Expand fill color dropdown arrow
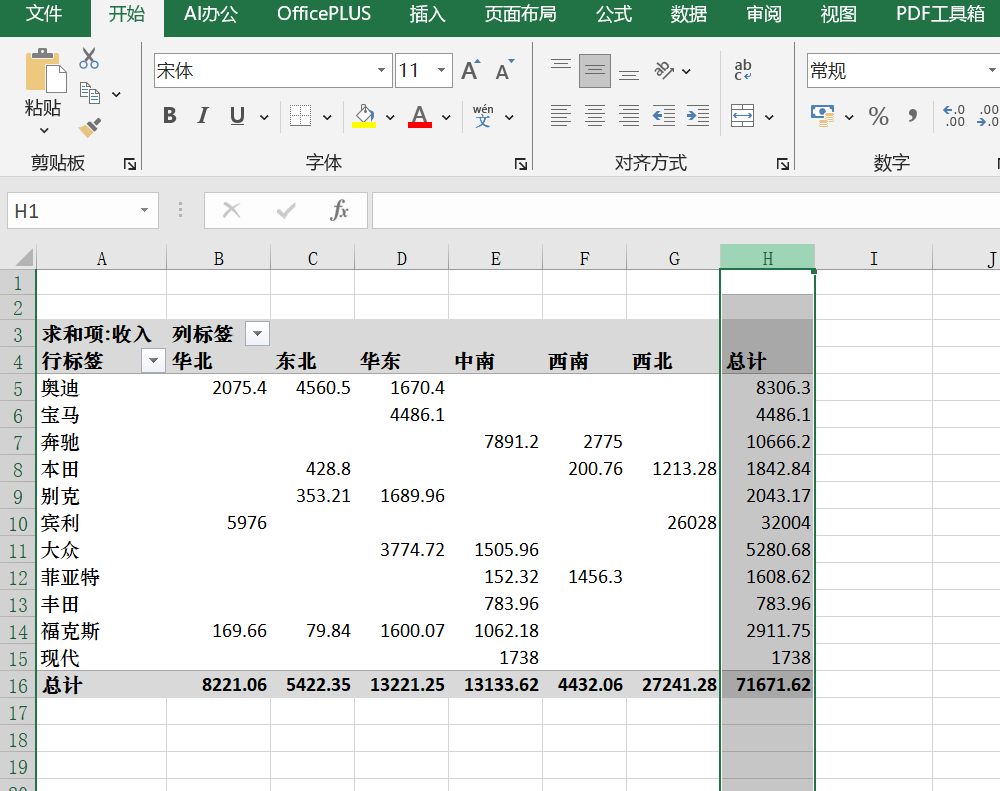 pyautogui.click(x=390, y=117)
